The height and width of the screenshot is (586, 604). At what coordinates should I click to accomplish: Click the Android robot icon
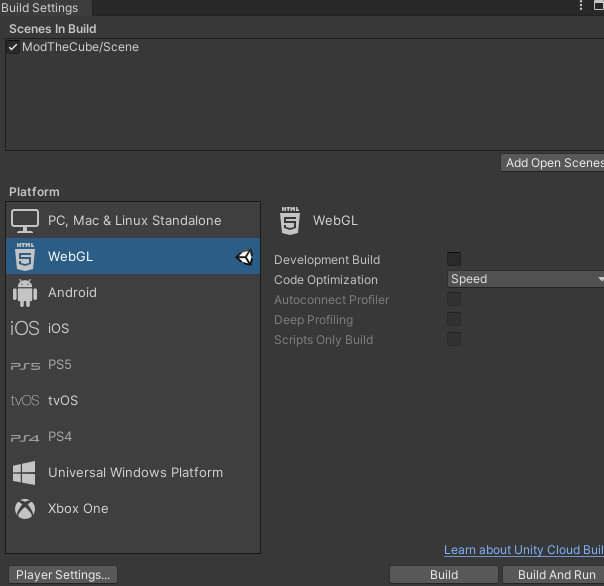25,293
